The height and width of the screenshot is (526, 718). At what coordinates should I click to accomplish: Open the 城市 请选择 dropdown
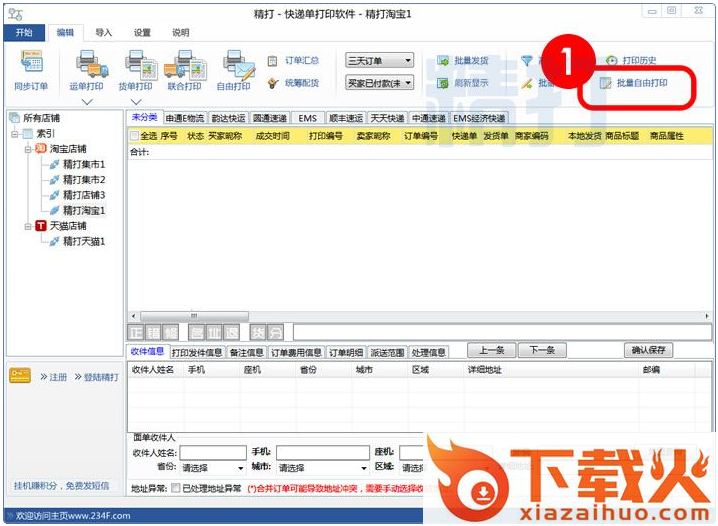click(323, 468)
